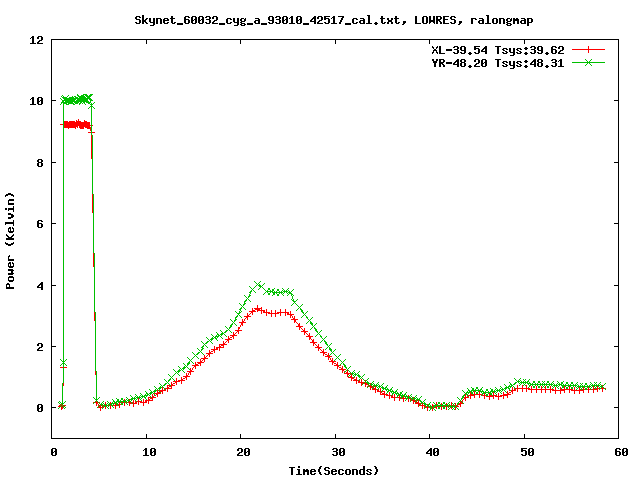Click the x-axis tick label 20
This screenshot has width=640, height=480.
pyautogui.click(x=243, y=452)
